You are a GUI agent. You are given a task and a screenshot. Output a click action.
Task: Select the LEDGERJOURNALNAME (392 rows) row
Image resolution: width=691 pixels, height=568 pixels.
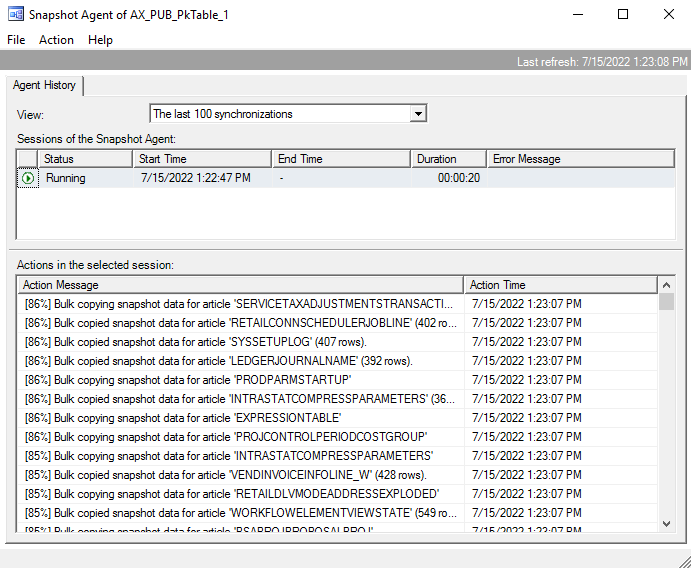coord(338,361)
